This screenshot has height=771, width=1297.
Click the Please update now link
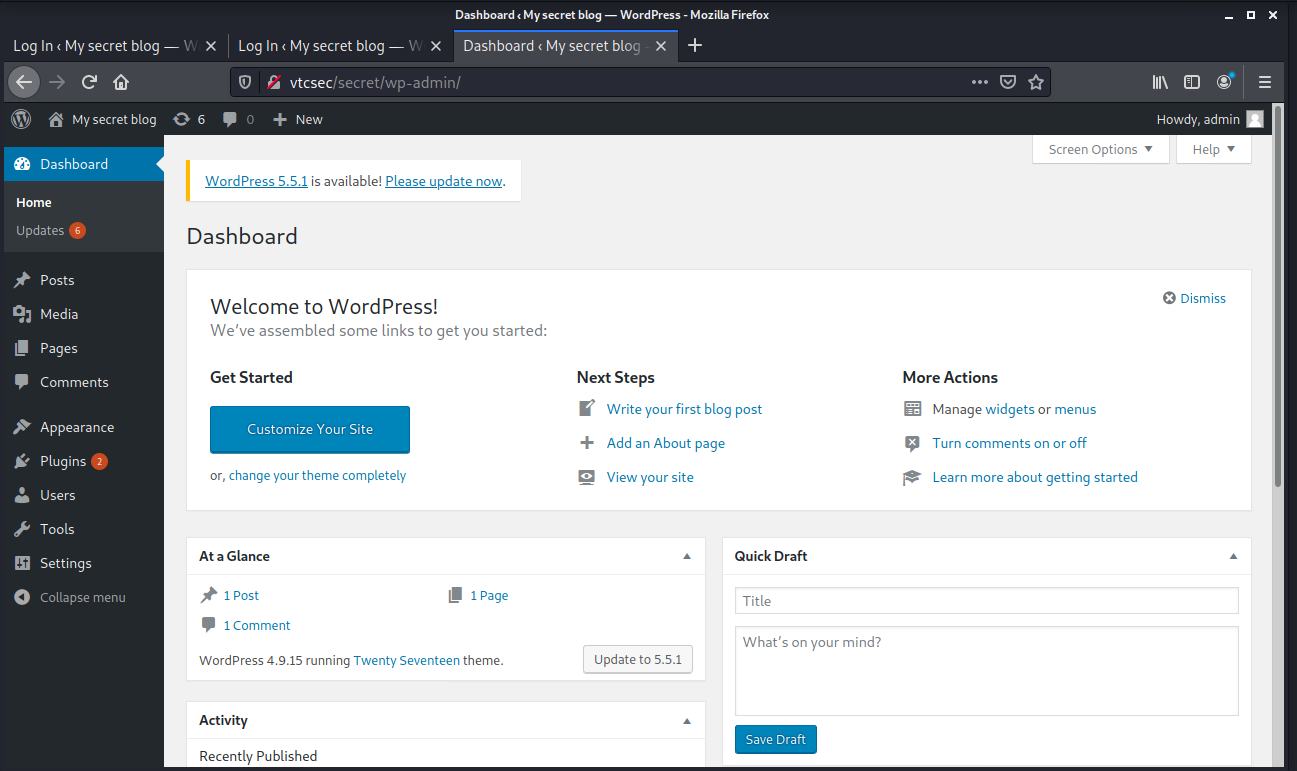(x=443, y=181)
